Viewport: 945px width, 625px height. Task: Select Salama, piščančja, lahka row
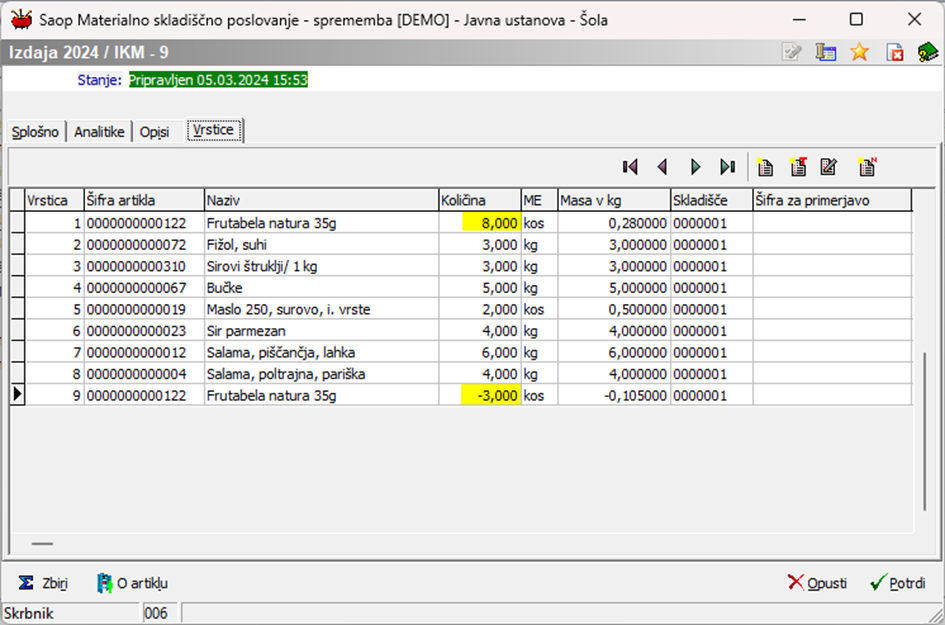[461, 353]
